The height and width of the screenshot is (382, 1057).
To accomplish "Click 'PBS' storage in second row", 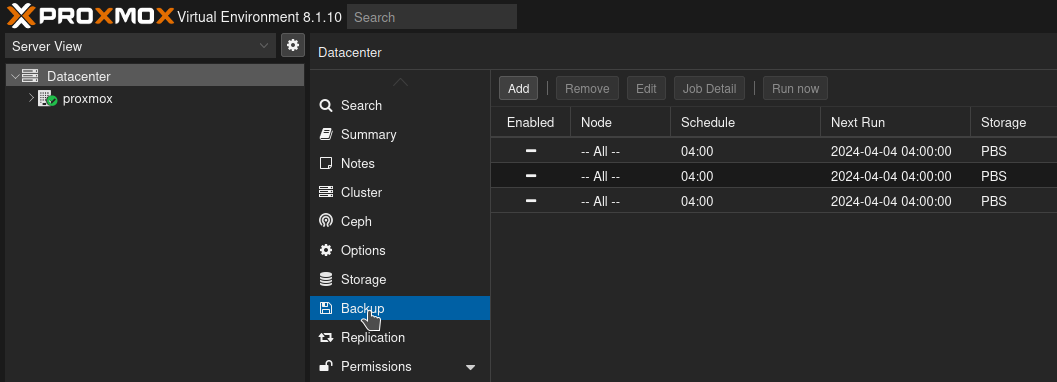I will tap(994, 177).
